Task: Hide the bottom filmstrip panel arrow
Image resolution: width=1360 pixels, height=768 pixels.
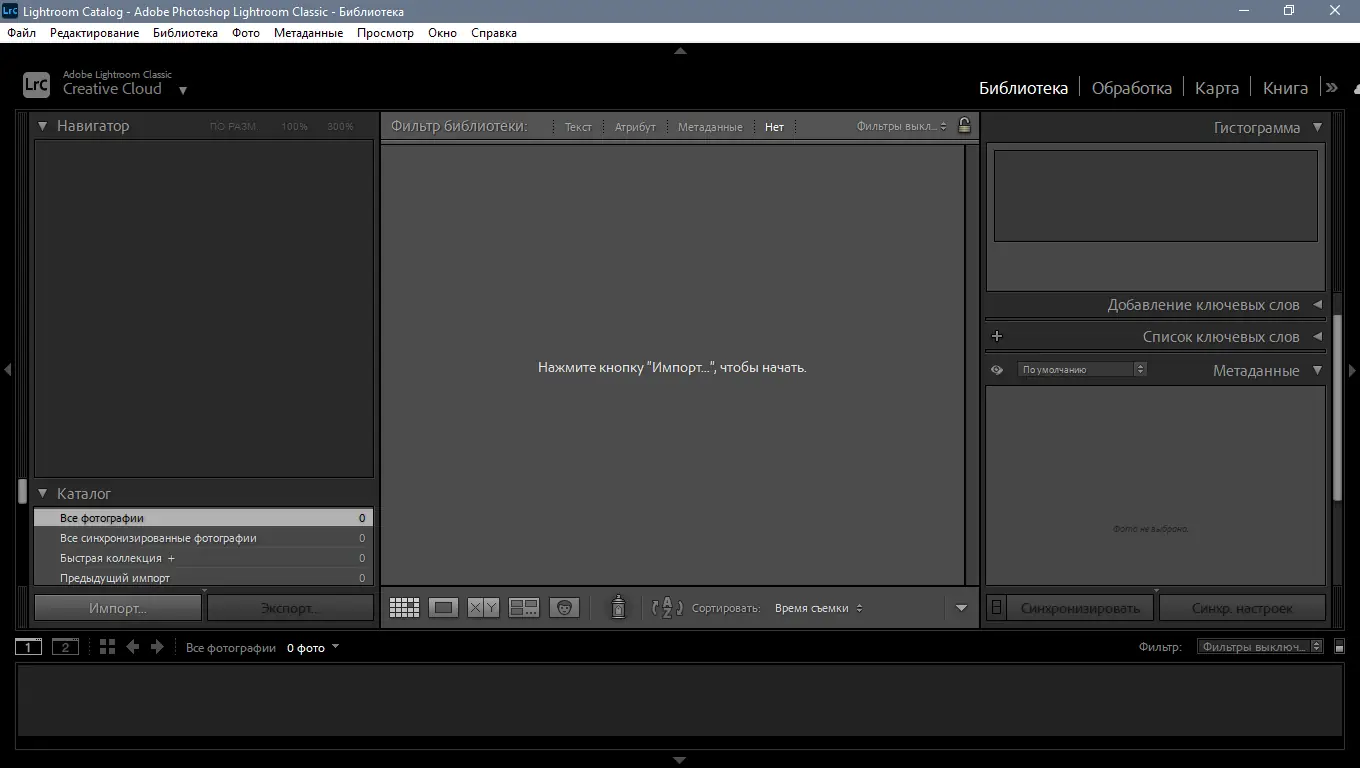Action: coord(680,760)
